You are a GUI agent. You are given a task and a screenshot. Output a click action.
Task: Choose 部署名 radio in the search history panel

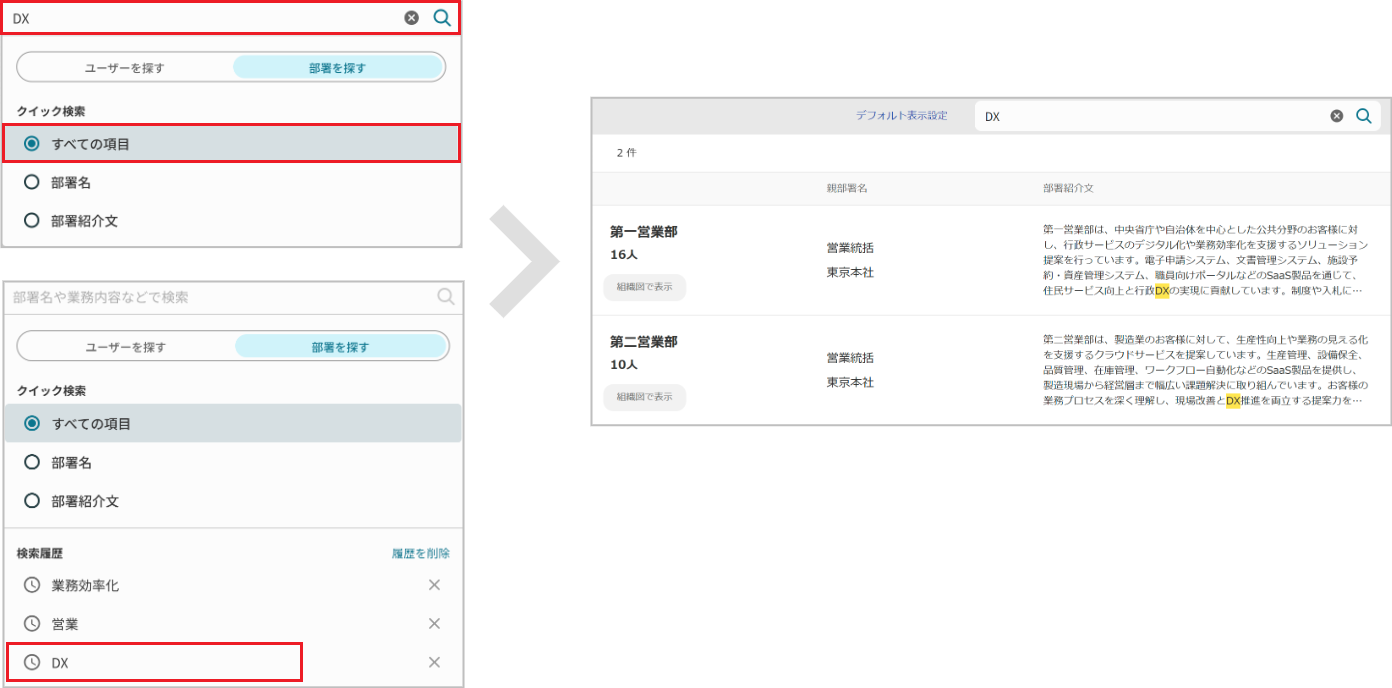32,462
